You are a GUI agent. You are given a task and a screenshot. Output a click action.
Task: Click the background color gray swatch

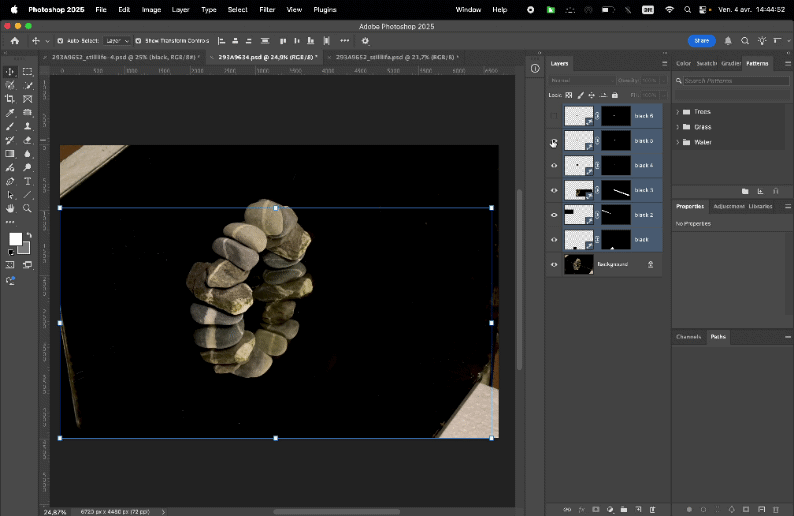(x=25, y=249)
